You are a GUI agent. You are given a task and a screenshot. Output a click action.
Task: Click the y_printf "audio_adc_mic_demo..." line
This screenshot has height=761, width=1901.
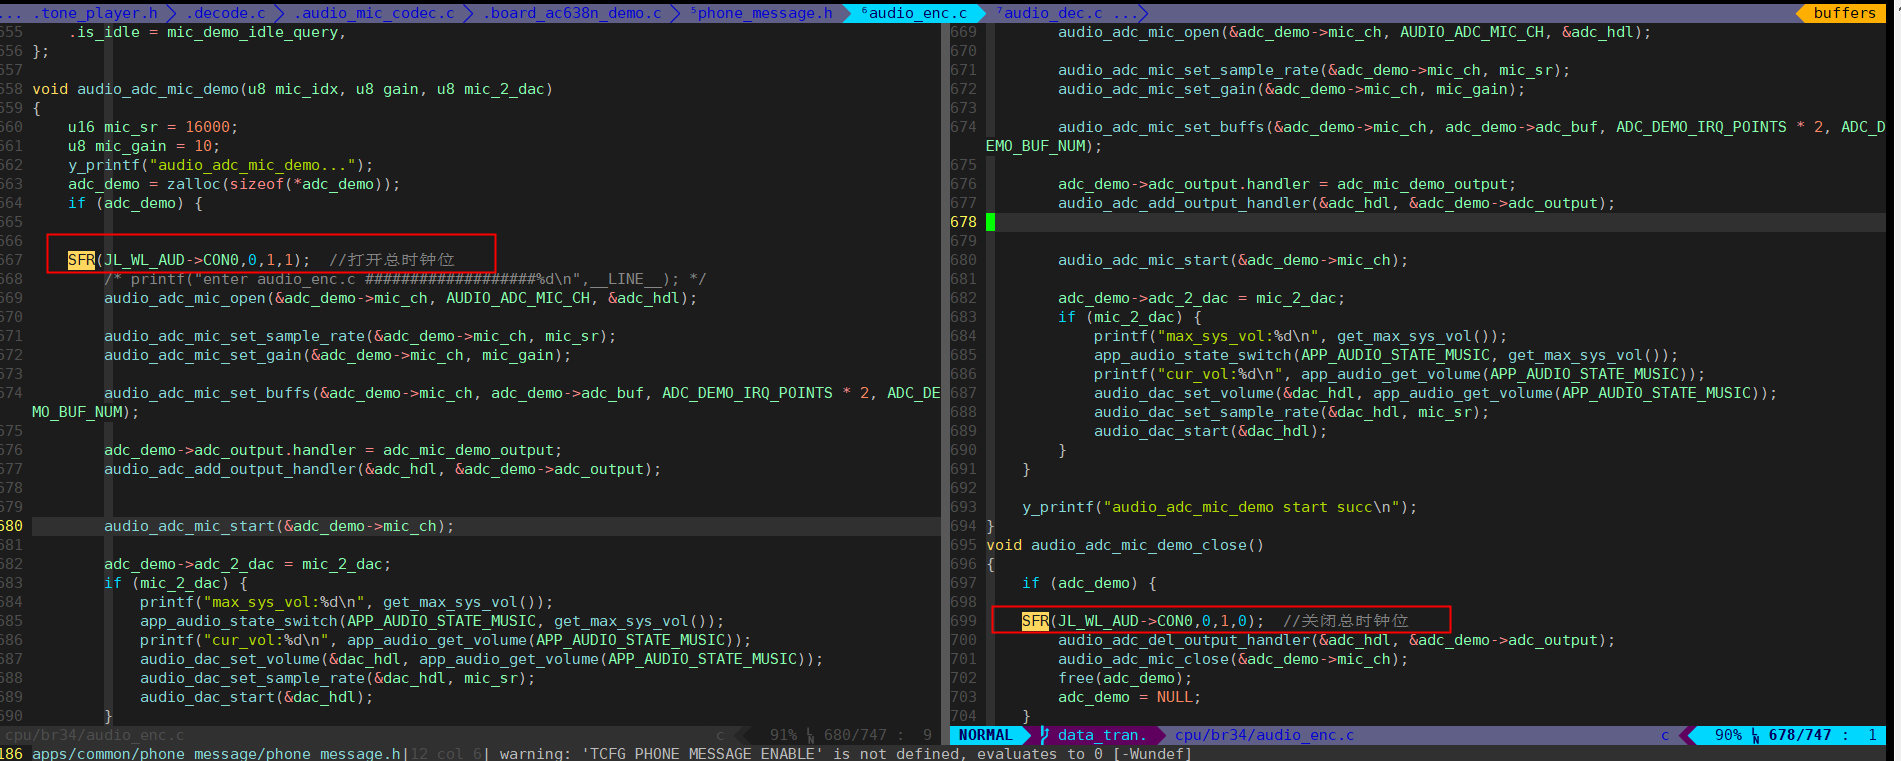point(220,165)
